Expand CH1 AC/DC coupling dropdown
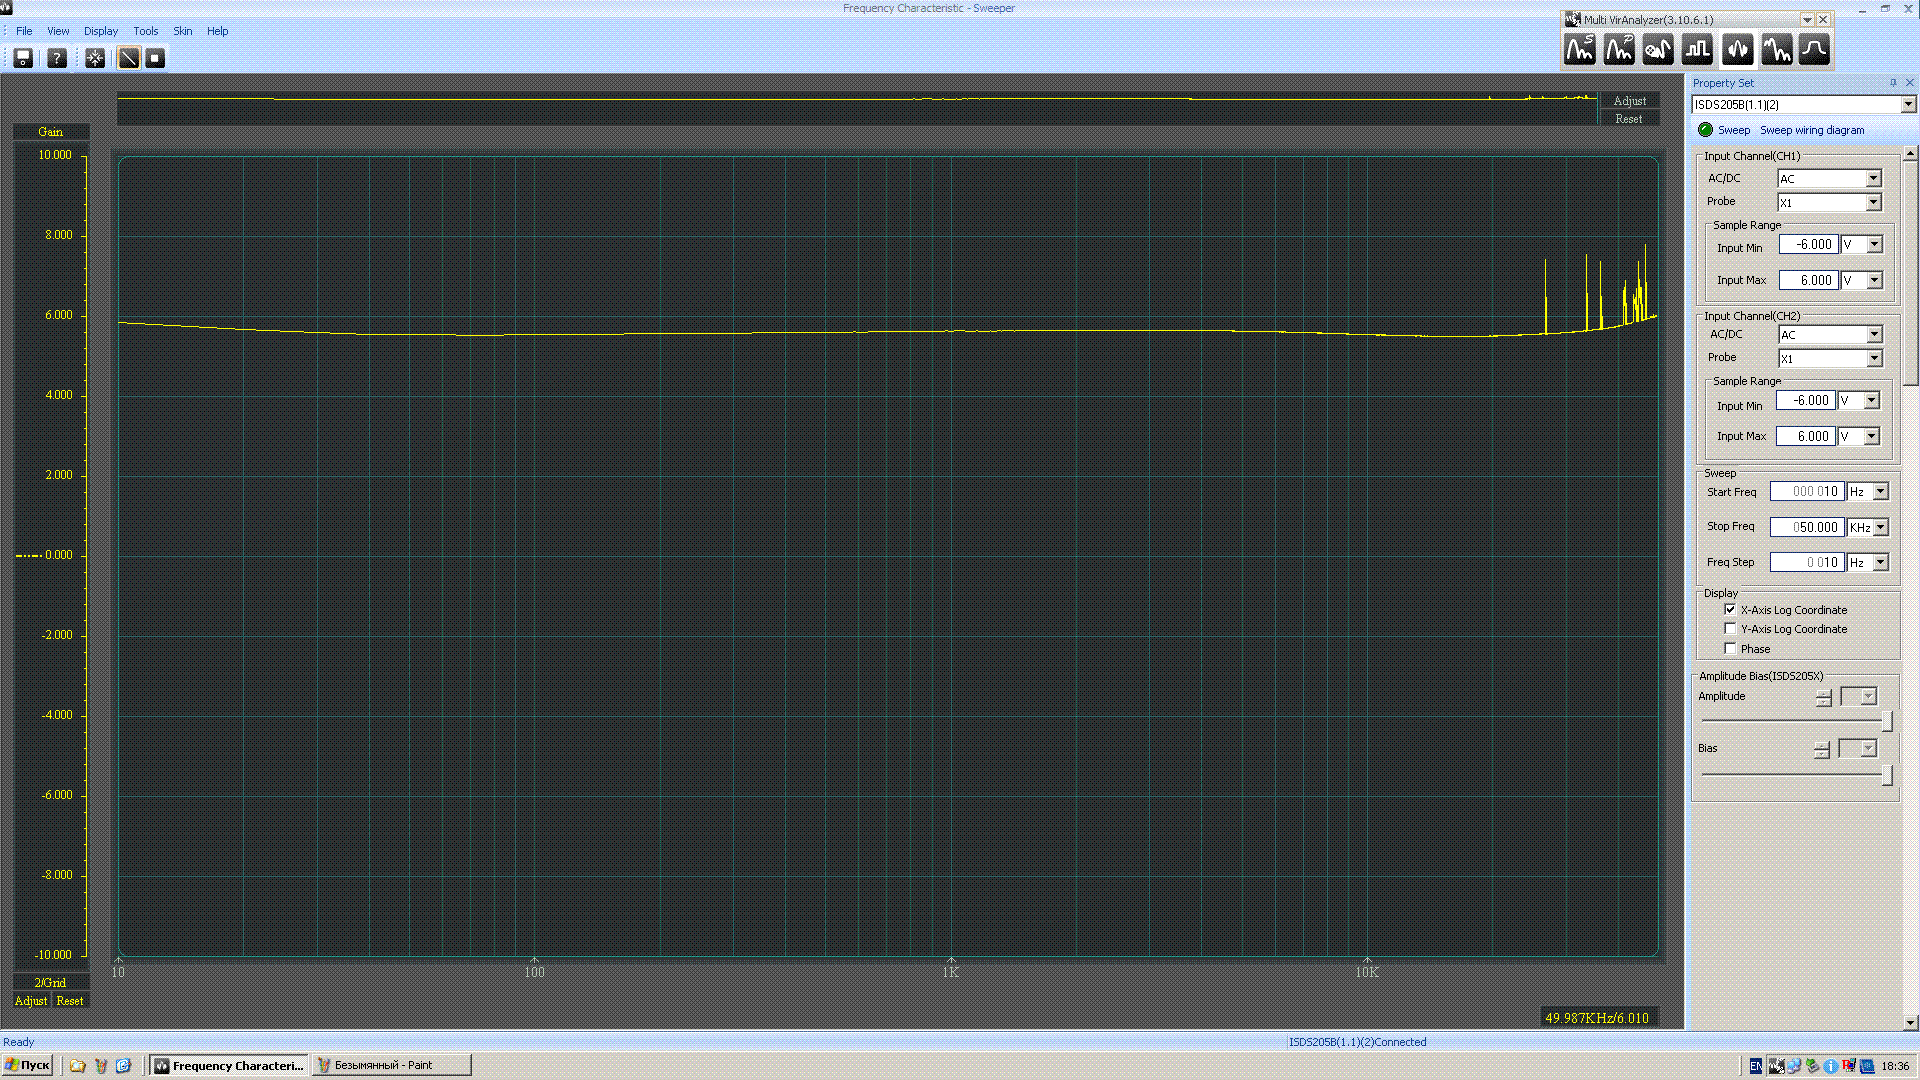The image size is (1920, 1080). [x=1873, y=179]
